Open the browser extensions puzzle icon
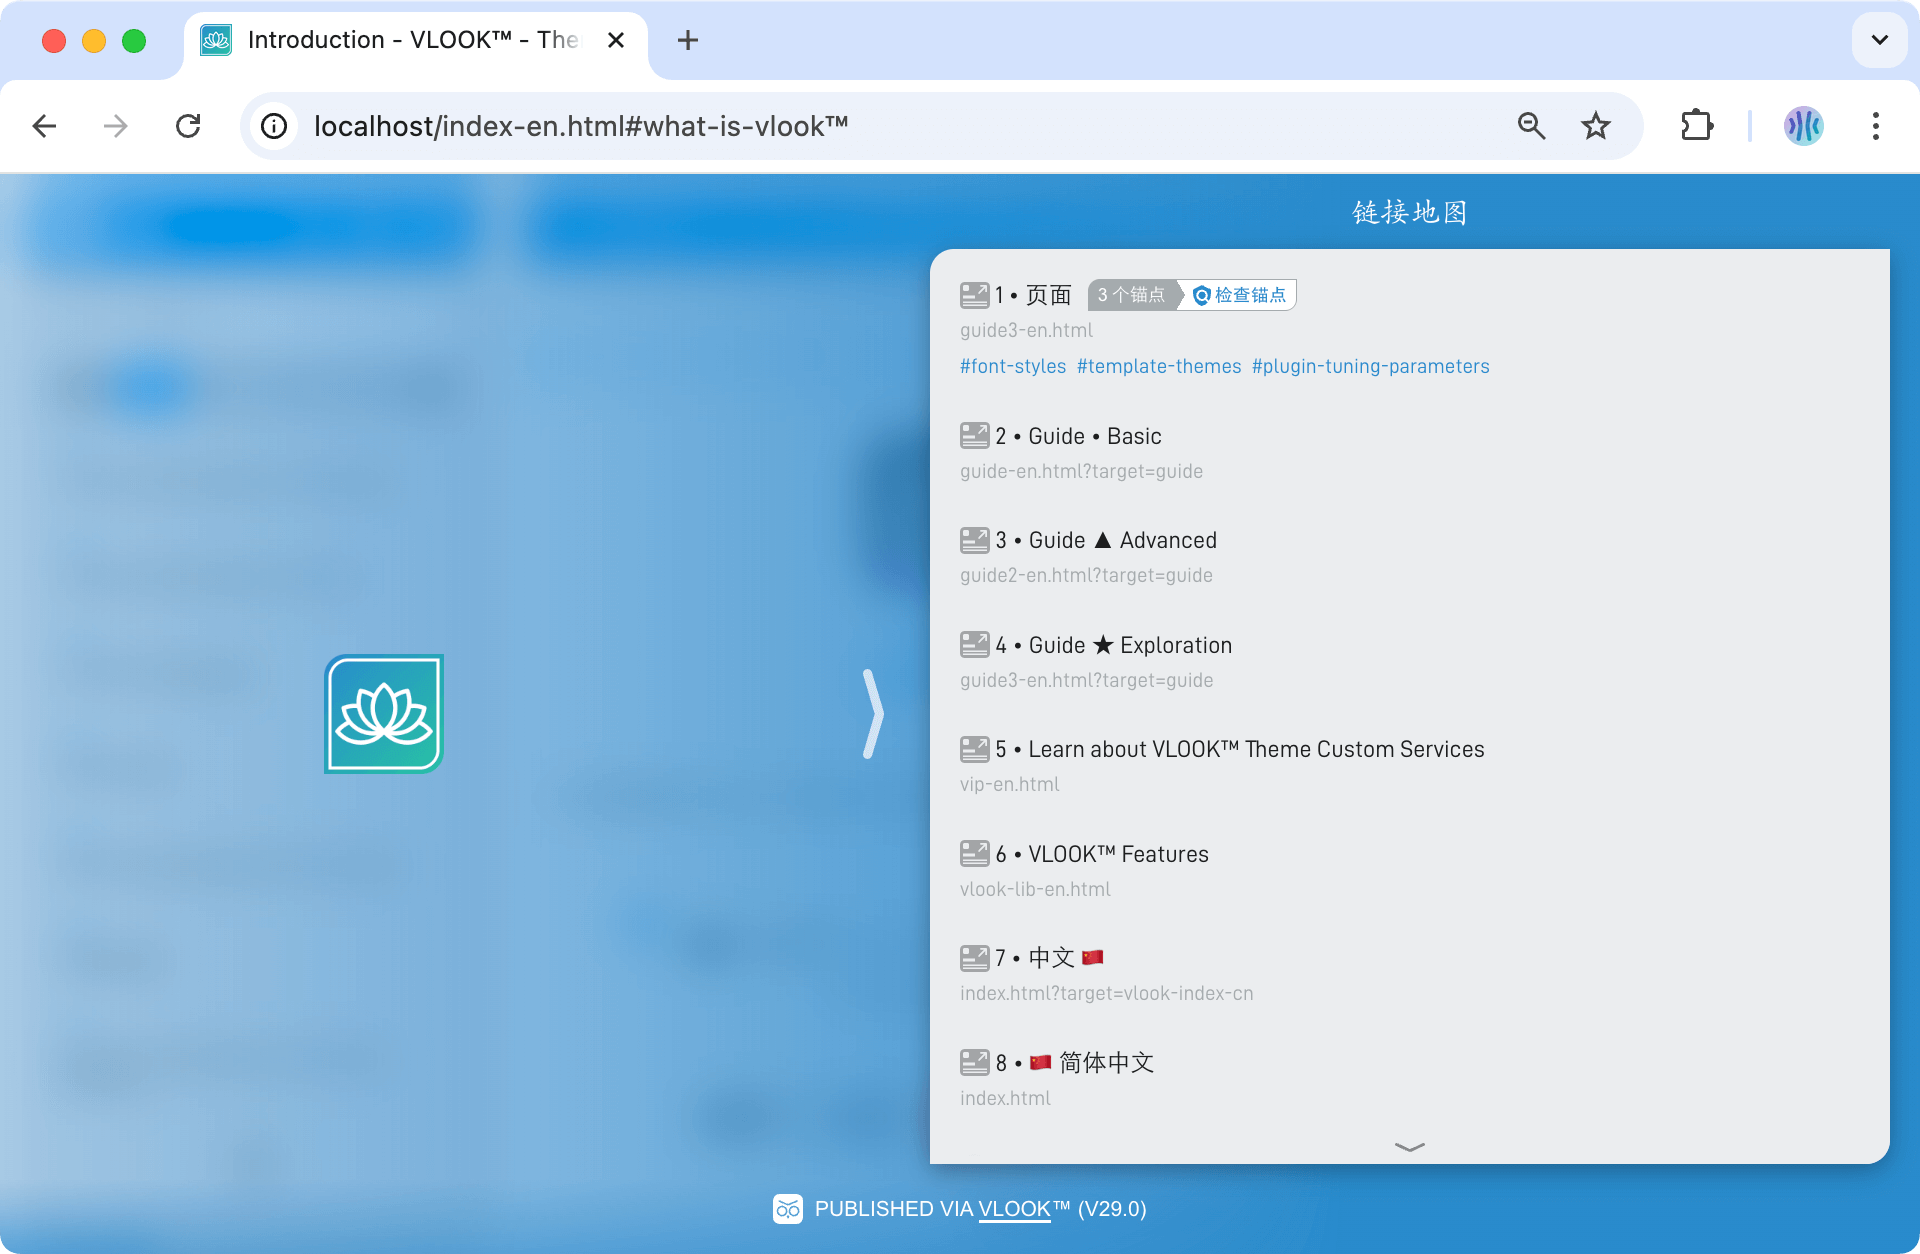This screenshot has width=1920, height=1254. pyautogui.click(x=1697, y=126)
